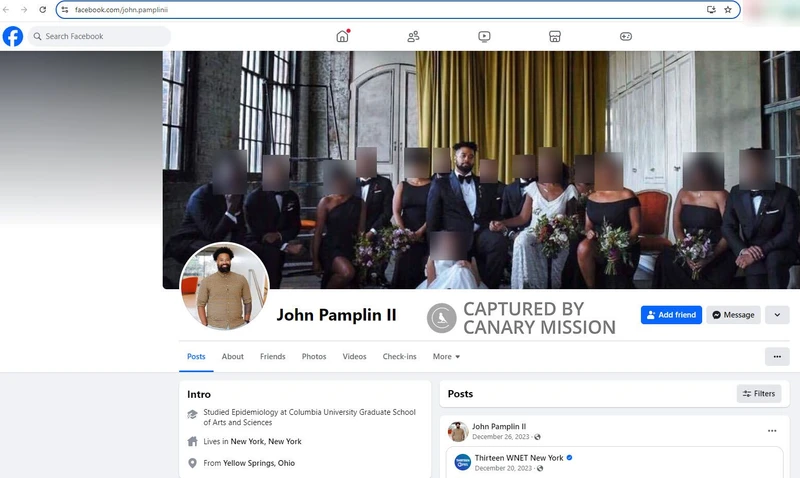Screen dimensions: 800x478
Task: Open the posts Filters button
Action: click(759, 394)
